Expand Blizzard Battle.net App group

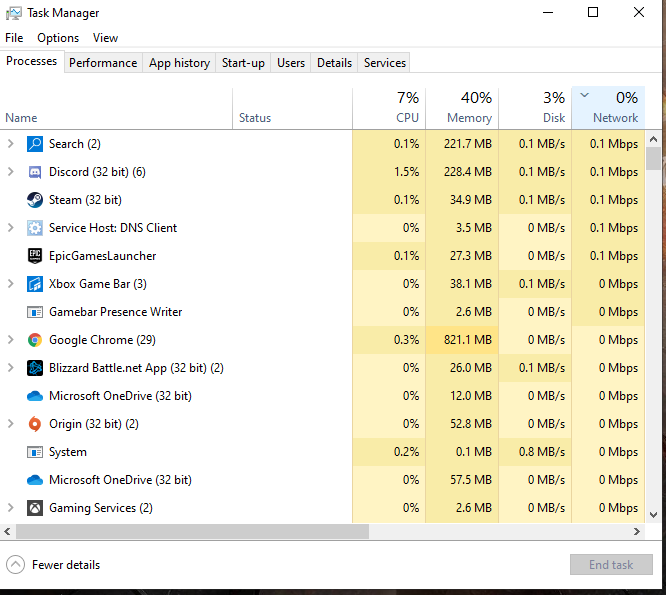click(11, 368)
